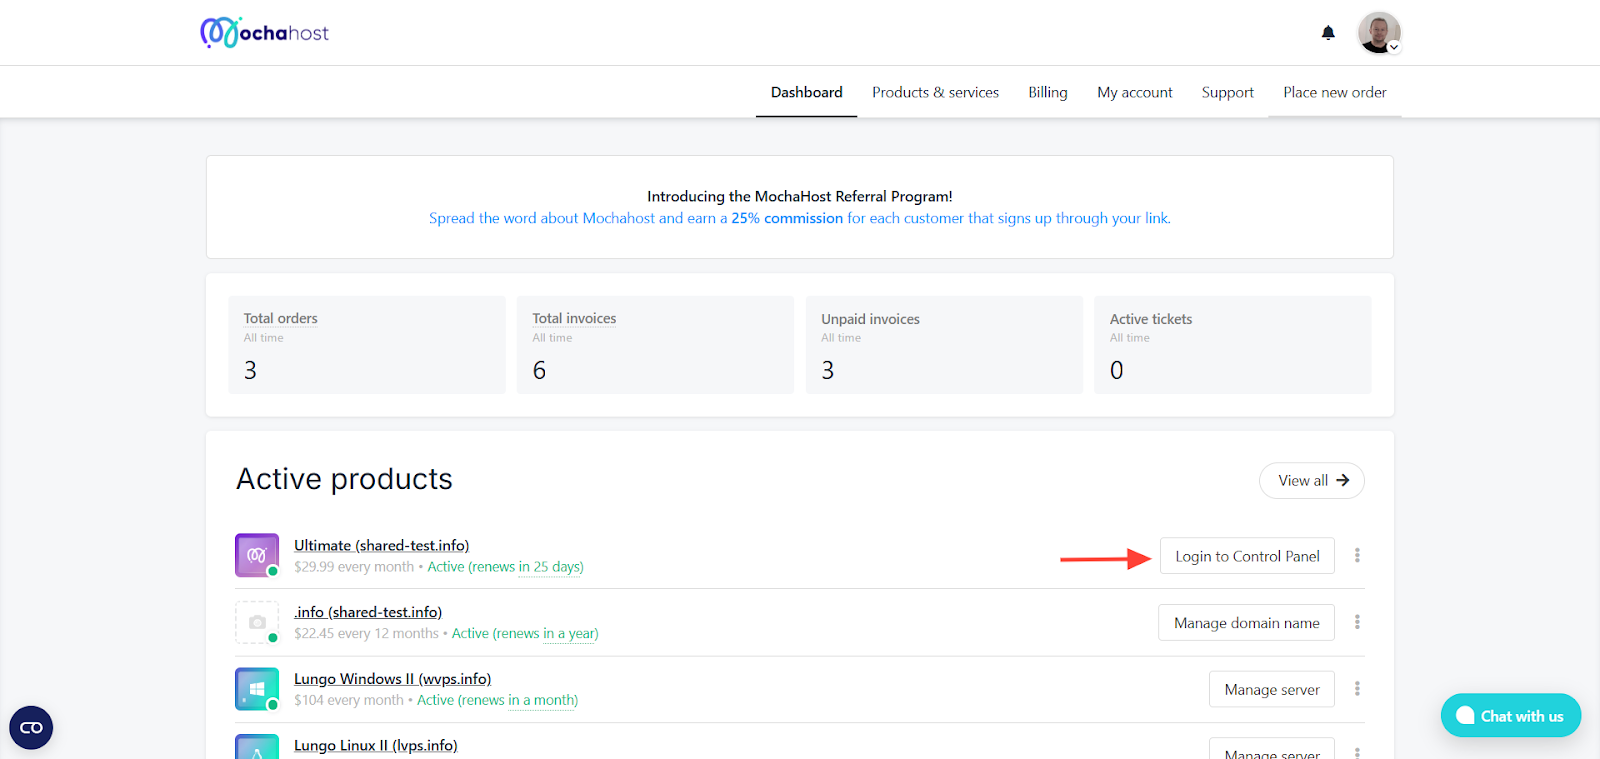
Task: Open Chat with us widget
Action: pyautogui.click(x=1510, y=716)
